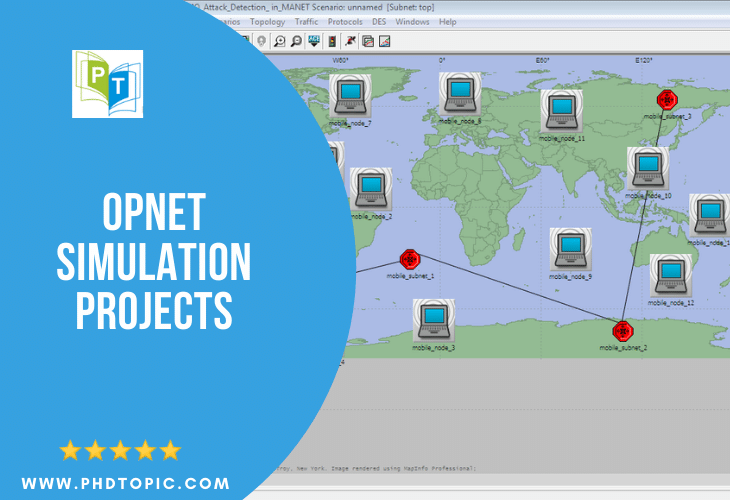
Task: Open the www.phdtopic.com website link
Action: [126, 483]
